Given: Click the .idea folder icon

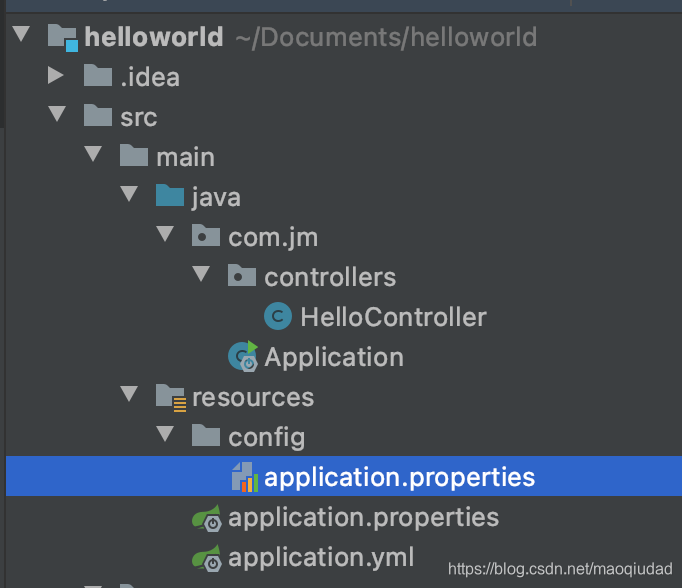Looking at the screenshot, I should click(x=98, y=75).
